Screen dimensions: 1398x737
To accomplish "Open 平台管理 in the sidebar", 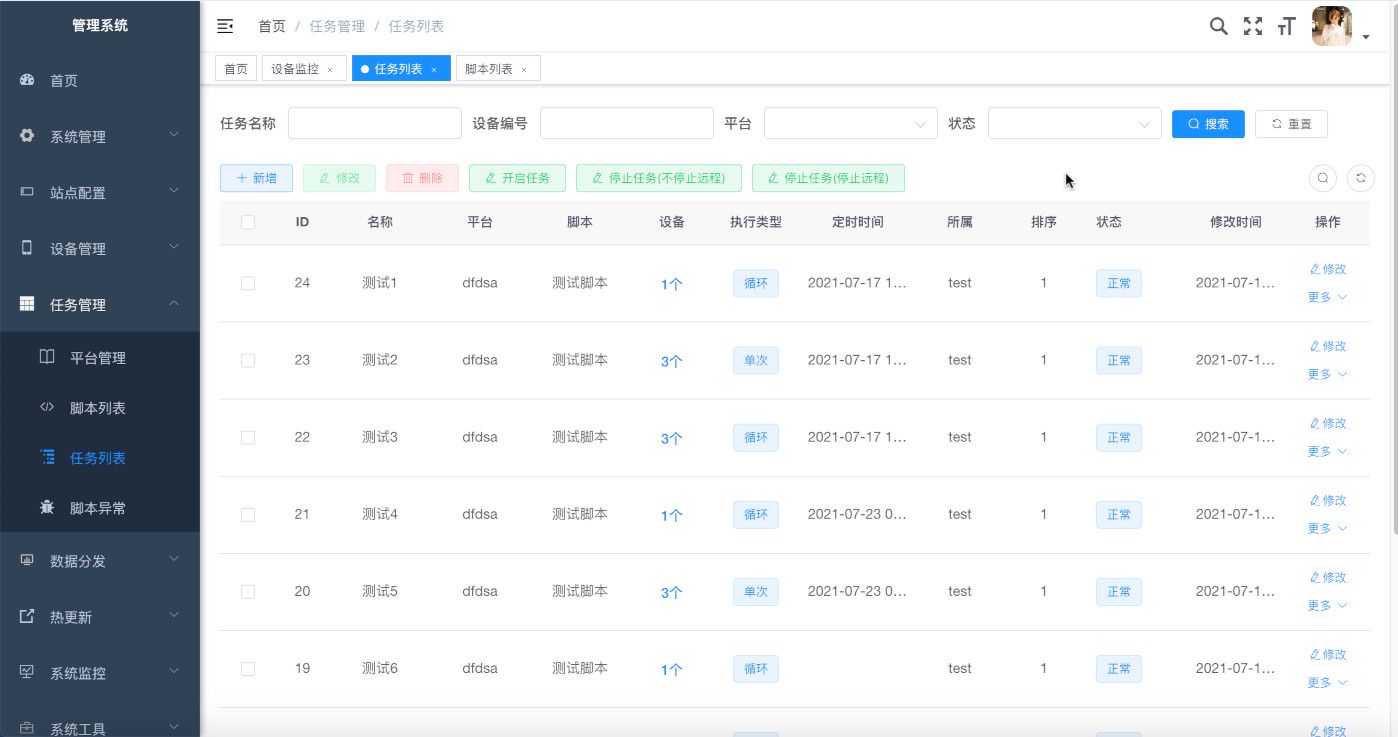I will [x=100, y=358].
